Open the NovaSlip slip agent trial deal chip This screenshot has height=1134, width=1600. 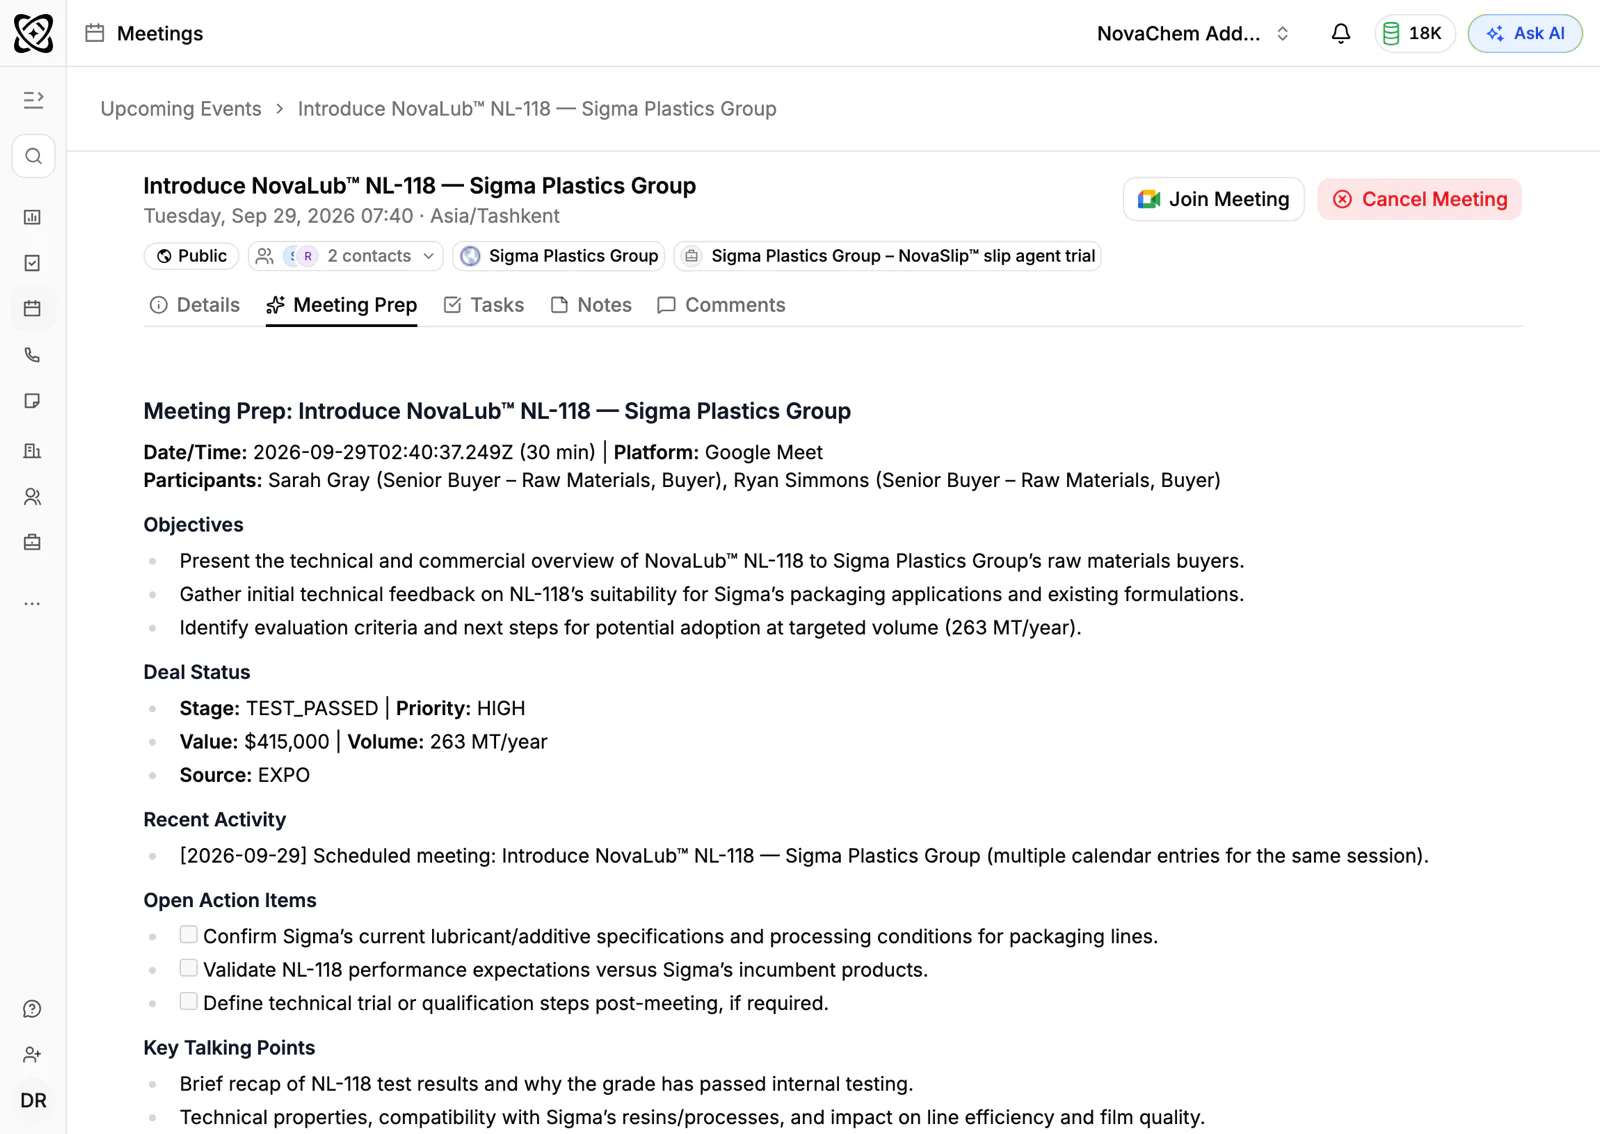pyautogui.click(x=888, y=256)
